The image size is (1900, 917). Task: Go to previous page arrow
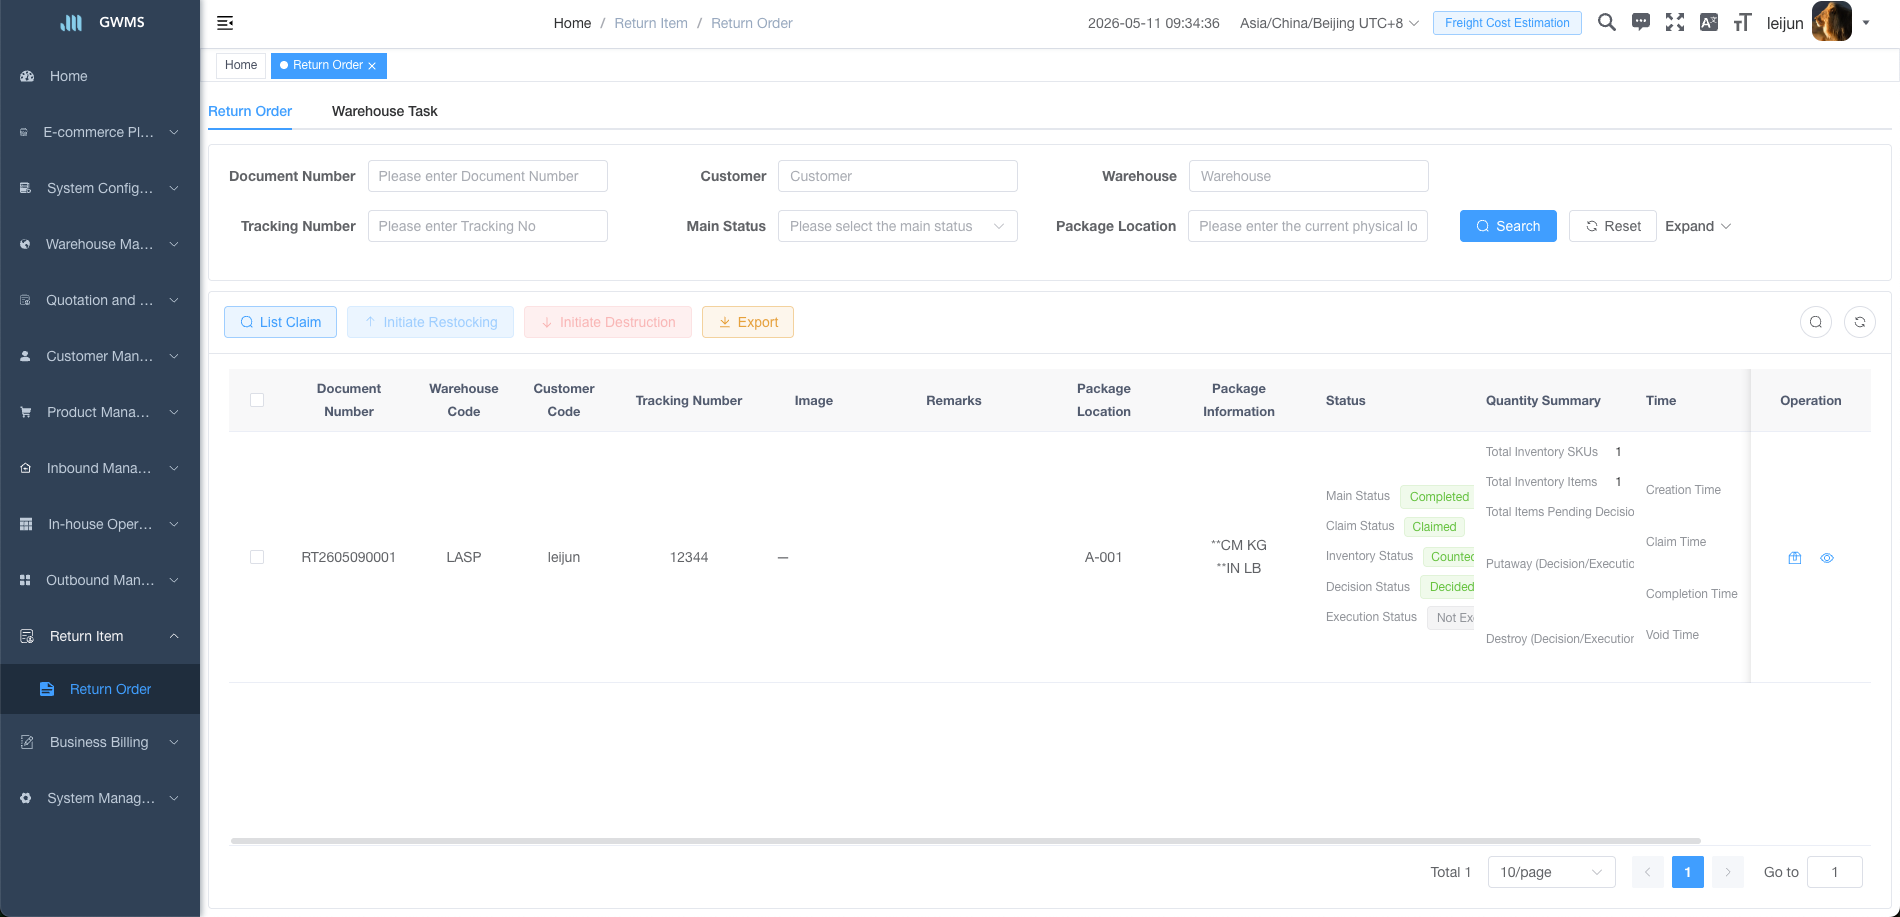pos(1648,872)
